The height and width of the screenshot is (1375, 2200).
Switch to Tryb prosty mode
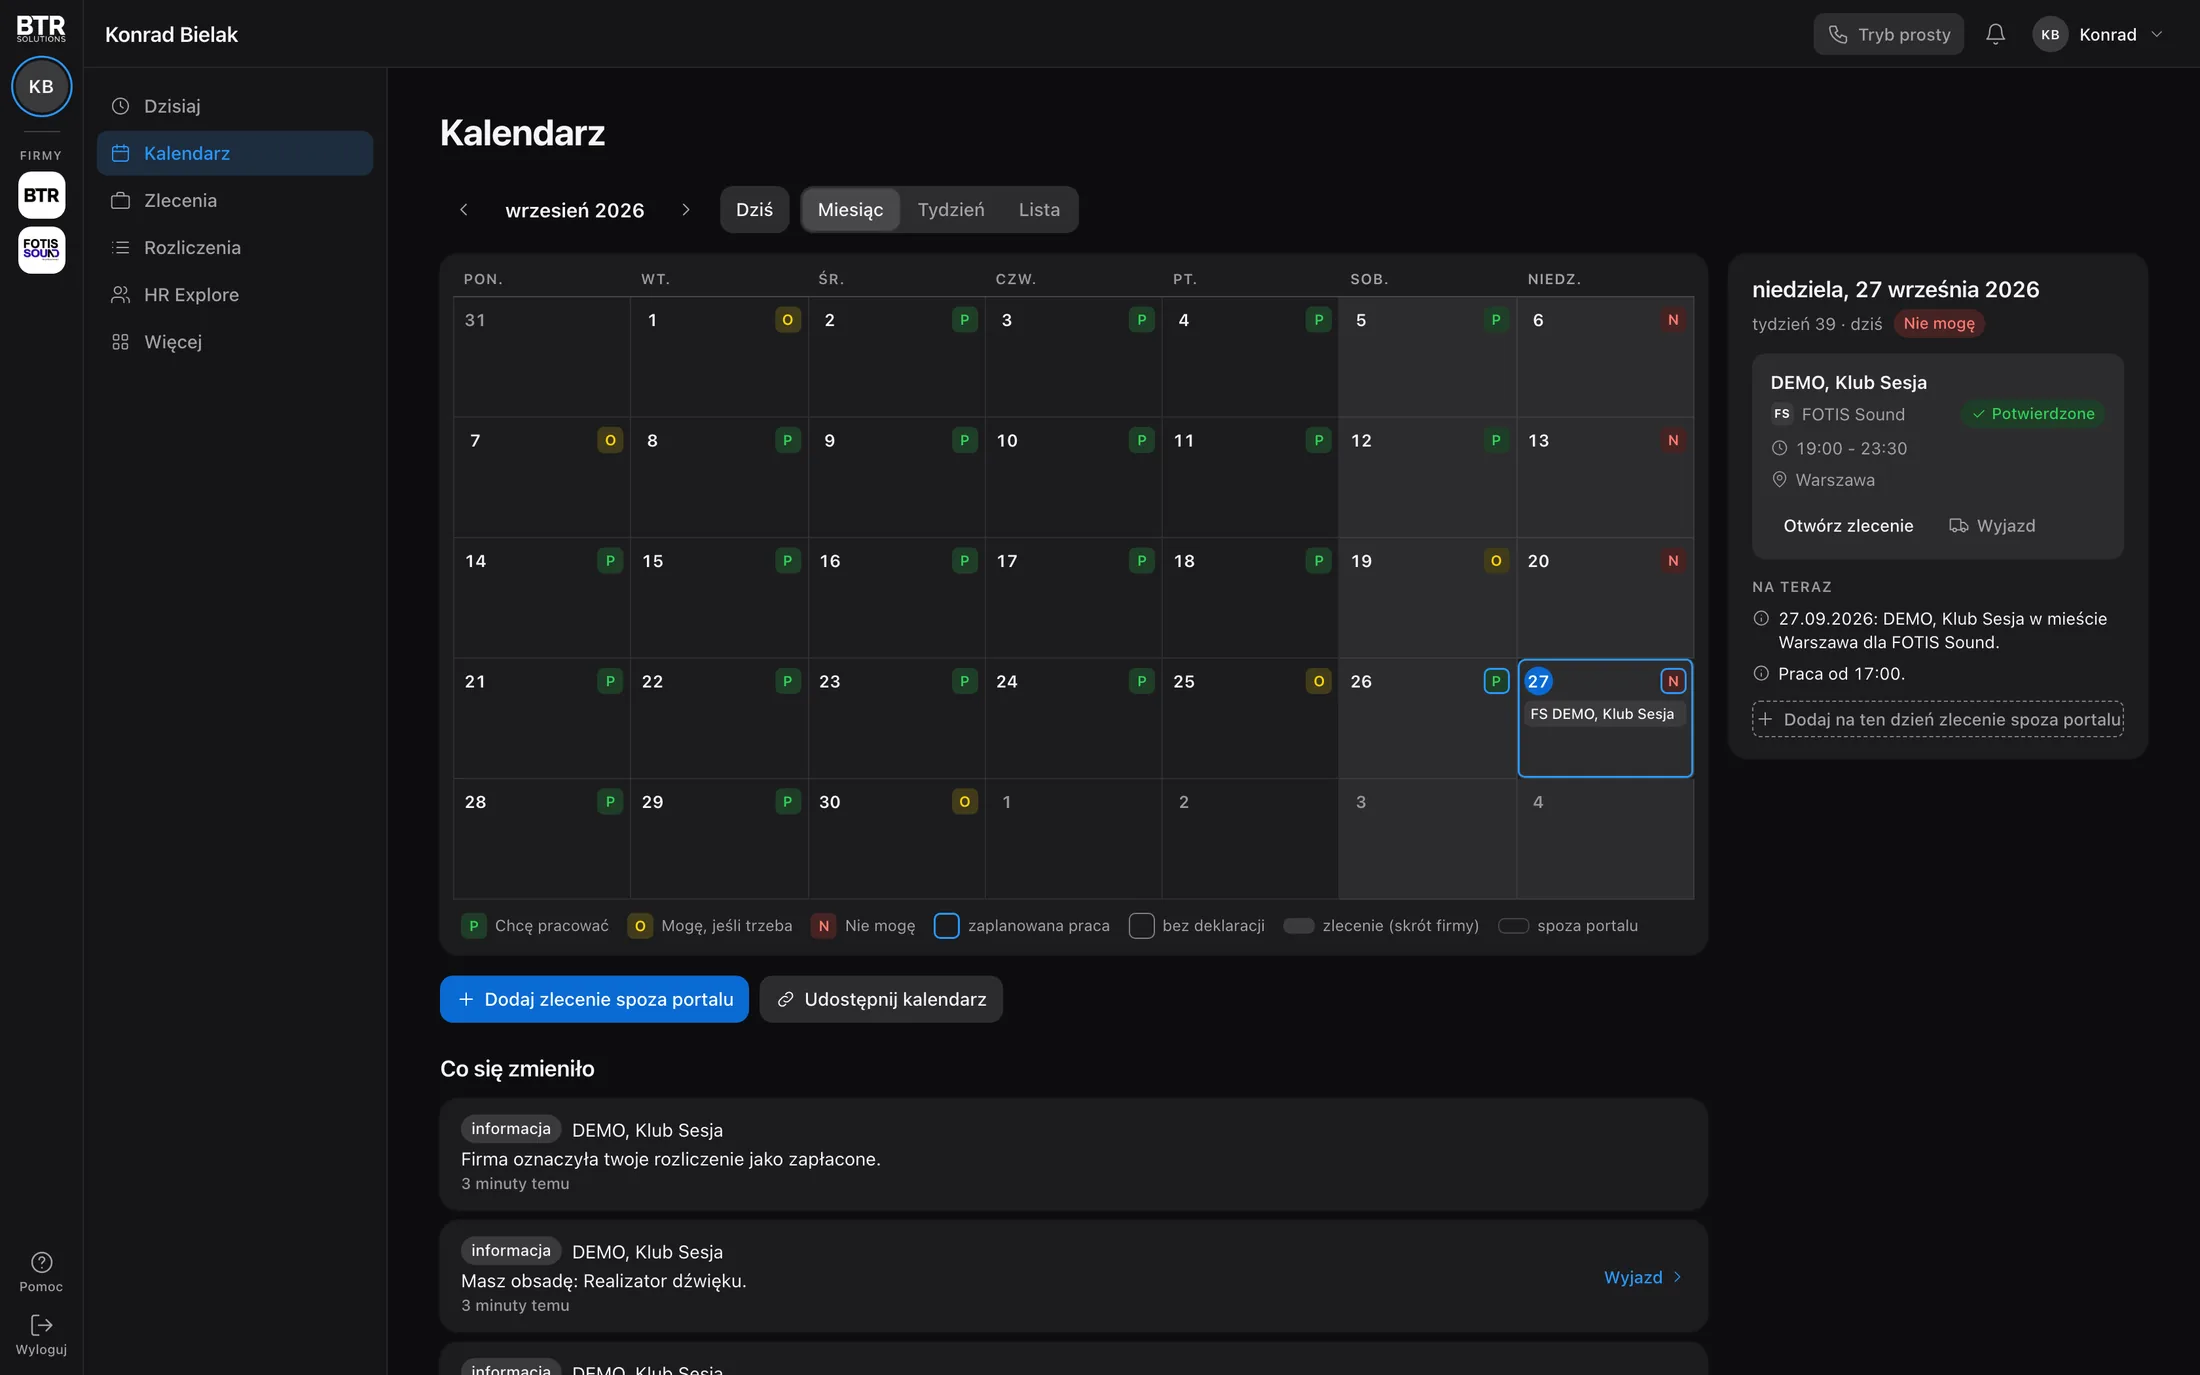[1888, 34]
